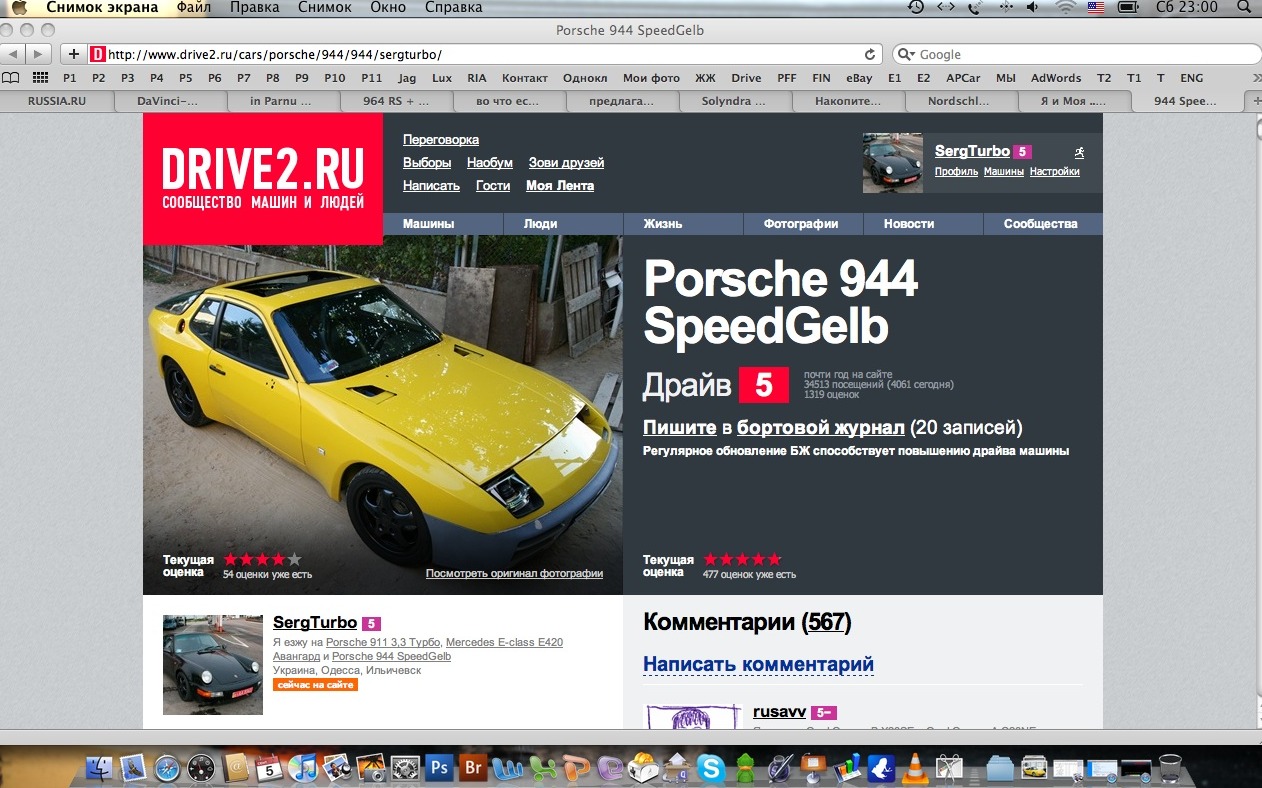Open VLC cone icon in Dock
The width and height of the screenshot is (1262, 788).
pos(914,768)
